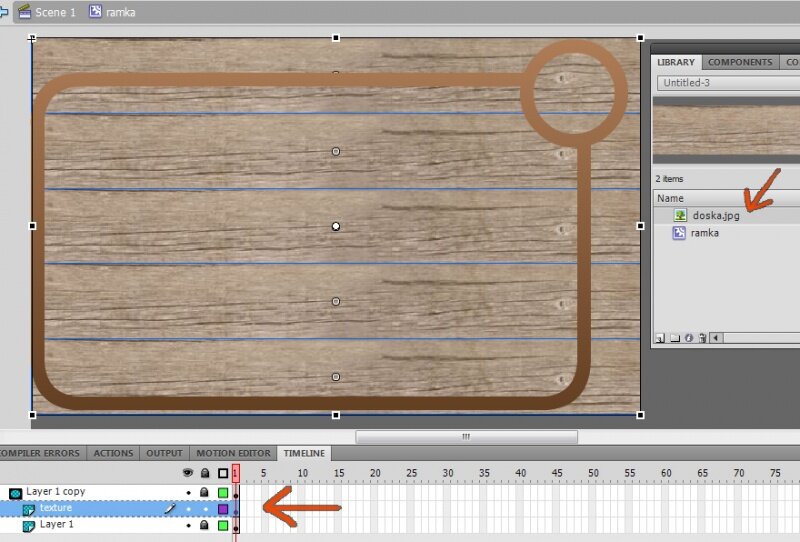The height and width of the screenshot is (542, 800).
Task: Click the eye icon header to toggle all layers
Action: point(187,473)
